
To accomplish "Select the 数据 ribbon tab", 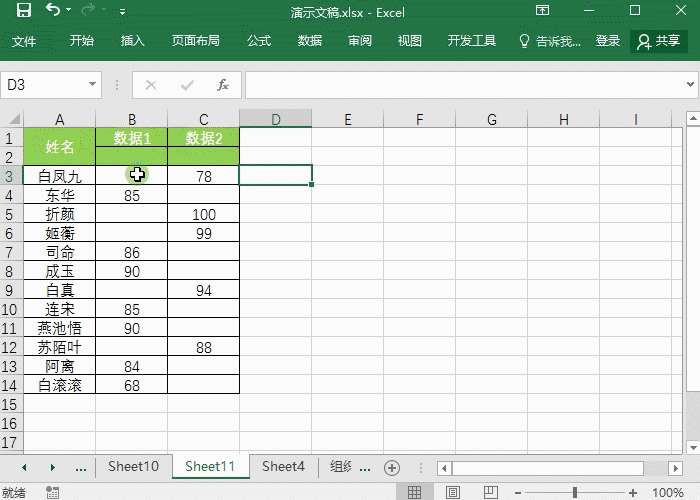I will [x=310, y=41].
